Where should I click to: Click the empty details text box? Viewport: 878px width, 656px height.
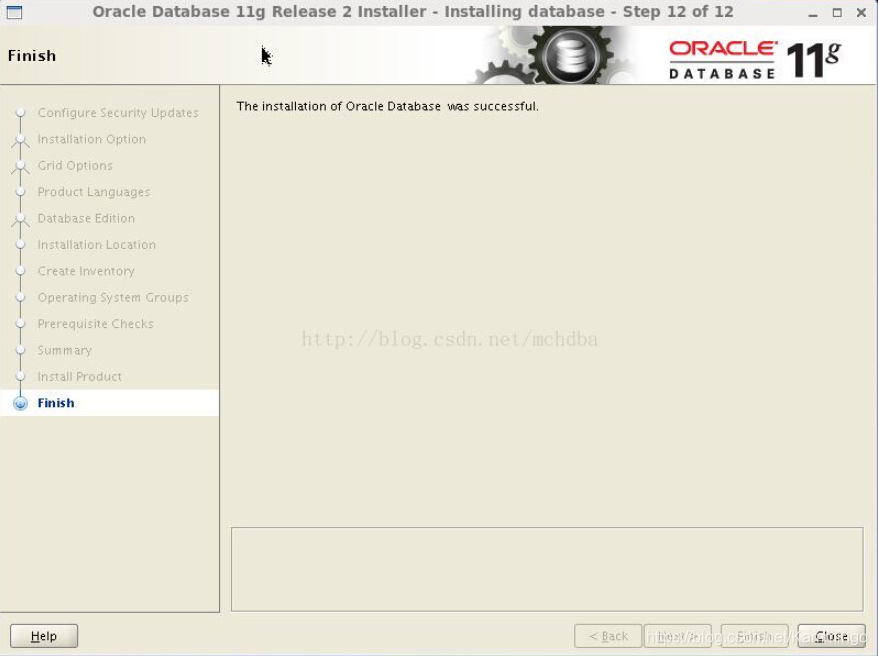tap(547, 569)
